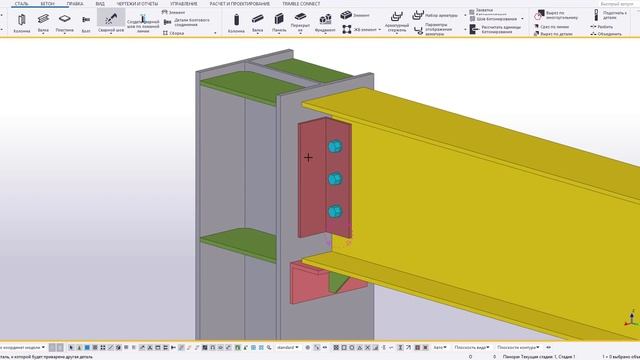Select the concrete Балка tool
Viewport: 640px width, 360px height.
pos(258,23)
